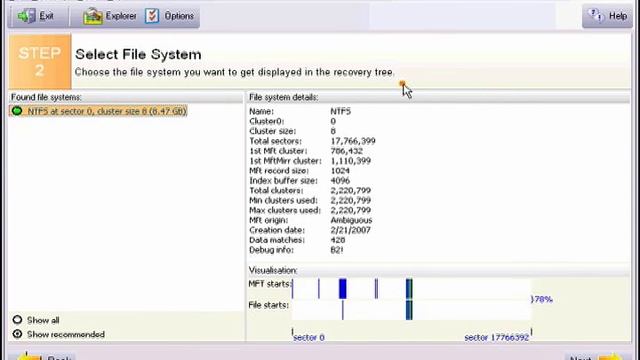Click the Explorer folder icon

[x=93, y=16]
